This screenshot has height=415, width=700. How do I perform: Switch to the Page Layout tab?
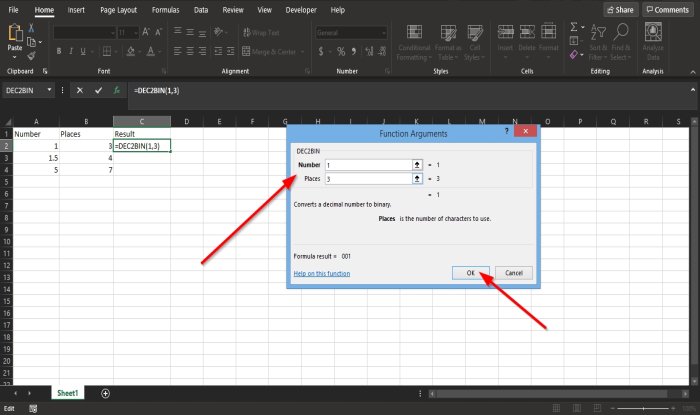118,10
